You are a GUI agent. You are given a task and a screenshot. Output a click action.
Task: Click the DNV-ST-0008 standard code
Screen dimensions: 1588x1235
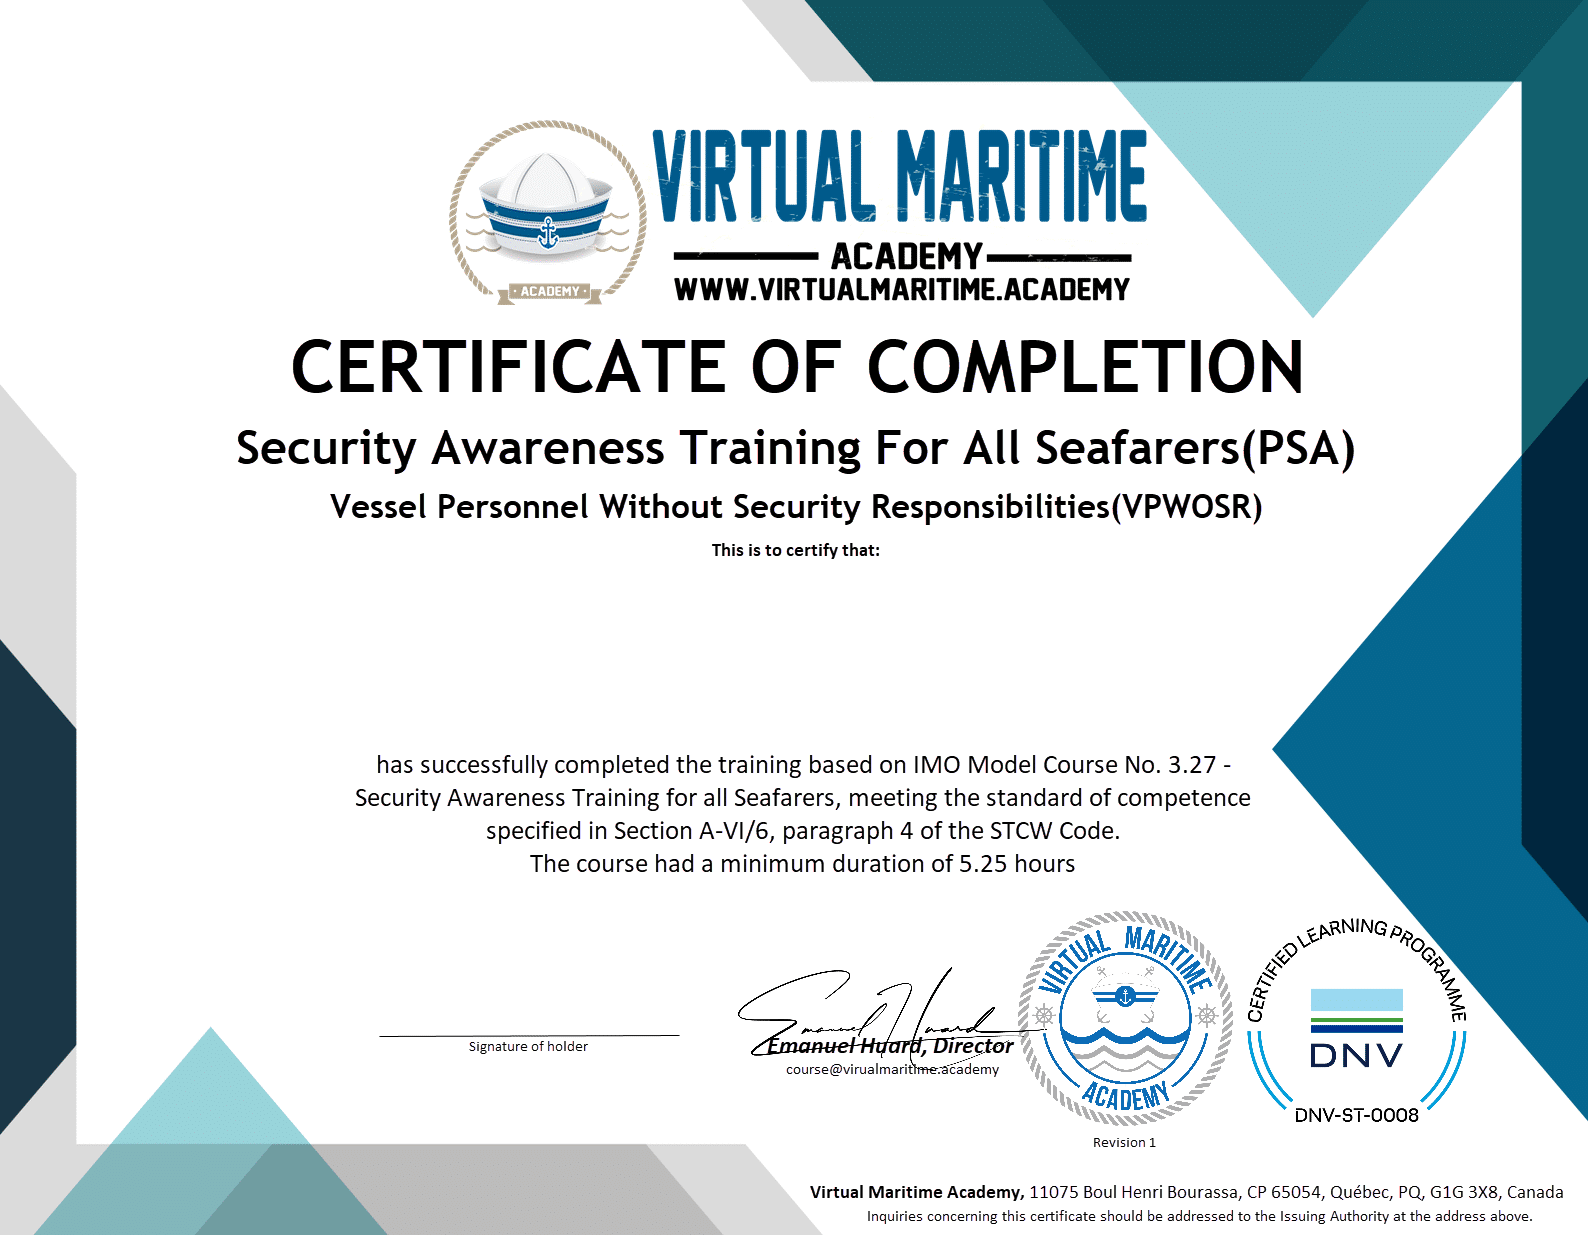[1356, 1115]
